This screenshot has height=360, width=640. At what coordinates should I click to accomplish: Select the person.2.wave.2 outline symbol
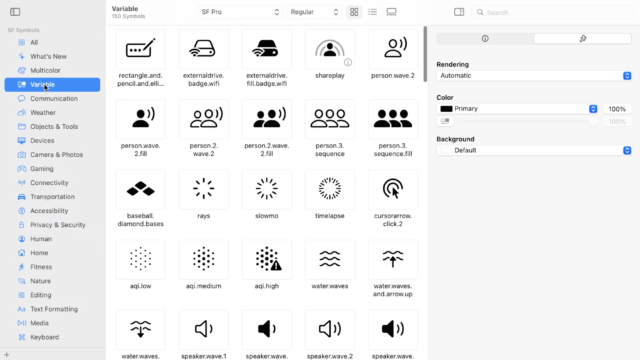pos(203,119)
